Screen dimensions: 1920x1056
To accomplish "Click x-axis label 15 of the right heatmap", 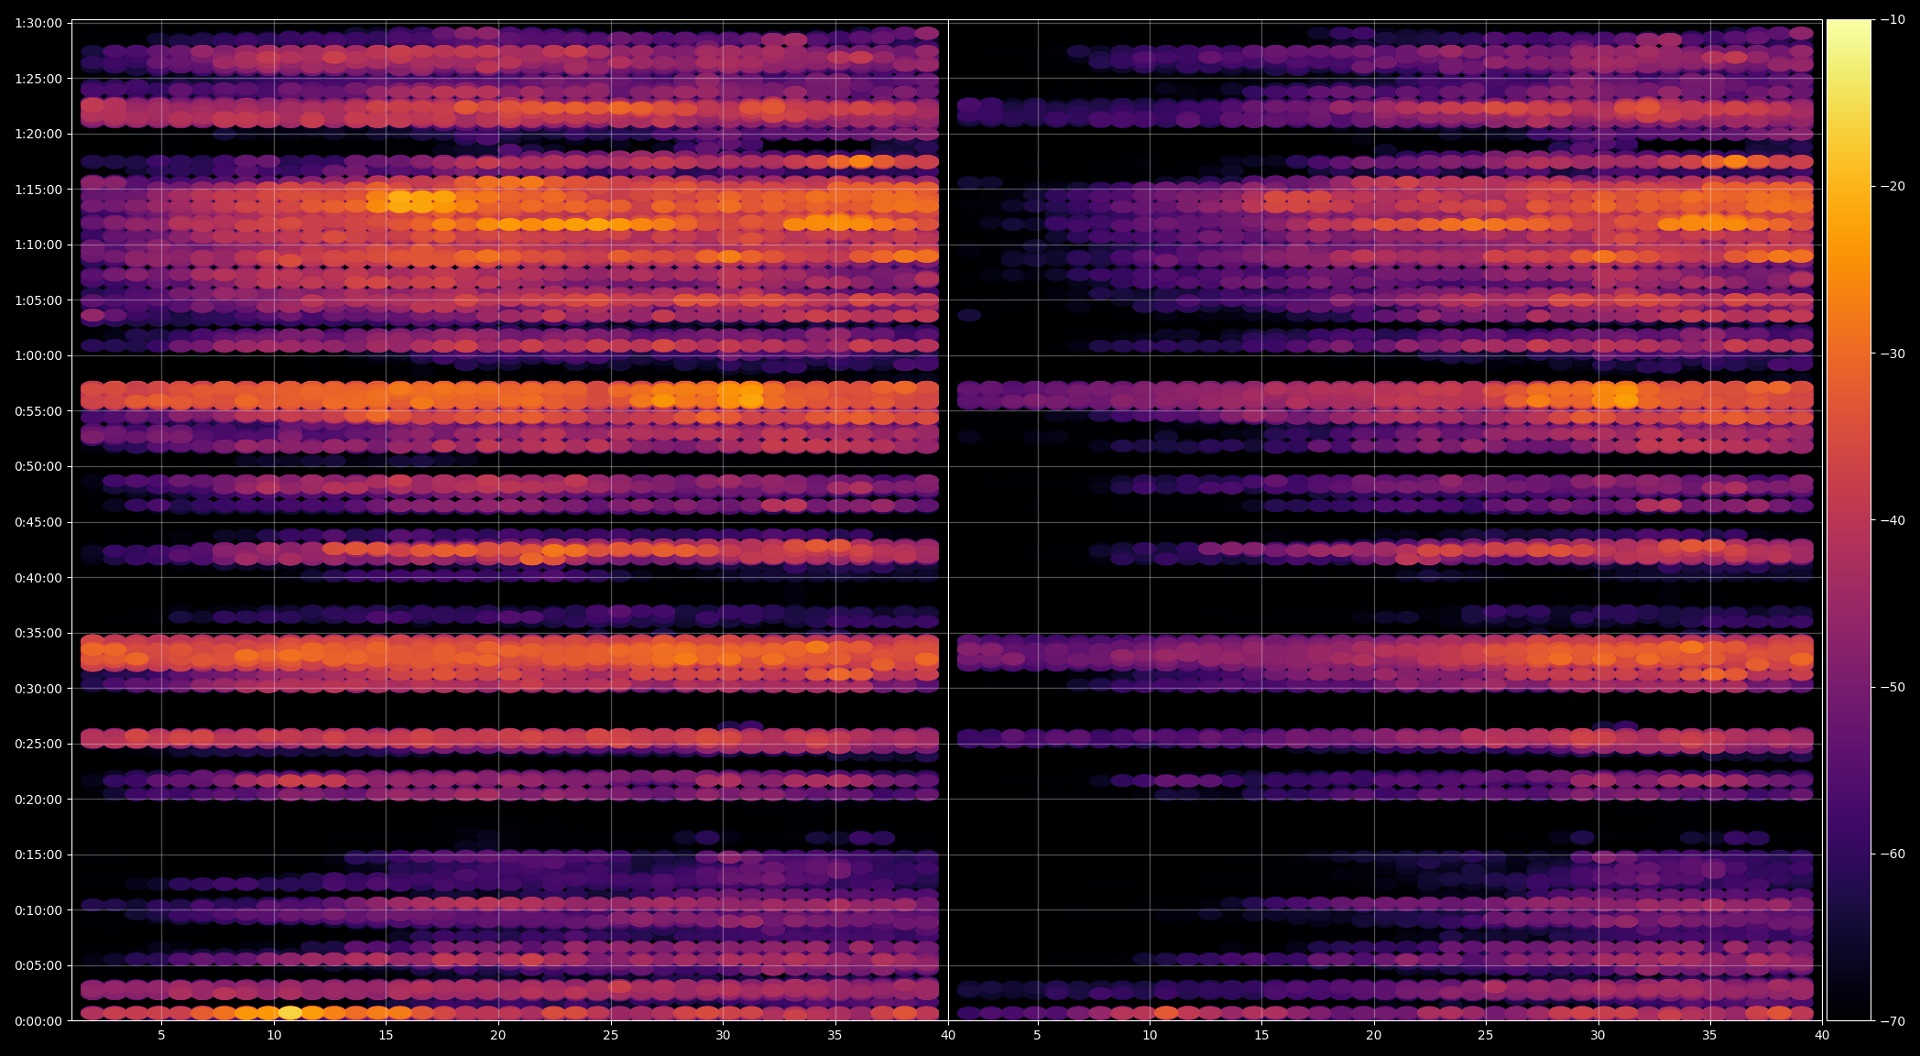I will (1262, 1036).
